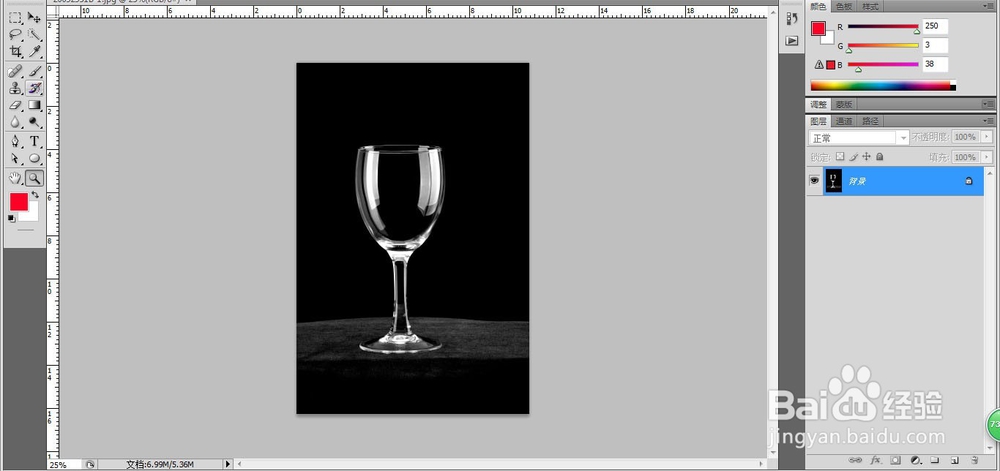Select the Path Selection tool
This screenshot has width=1000, height=471.
pos(16,158)
